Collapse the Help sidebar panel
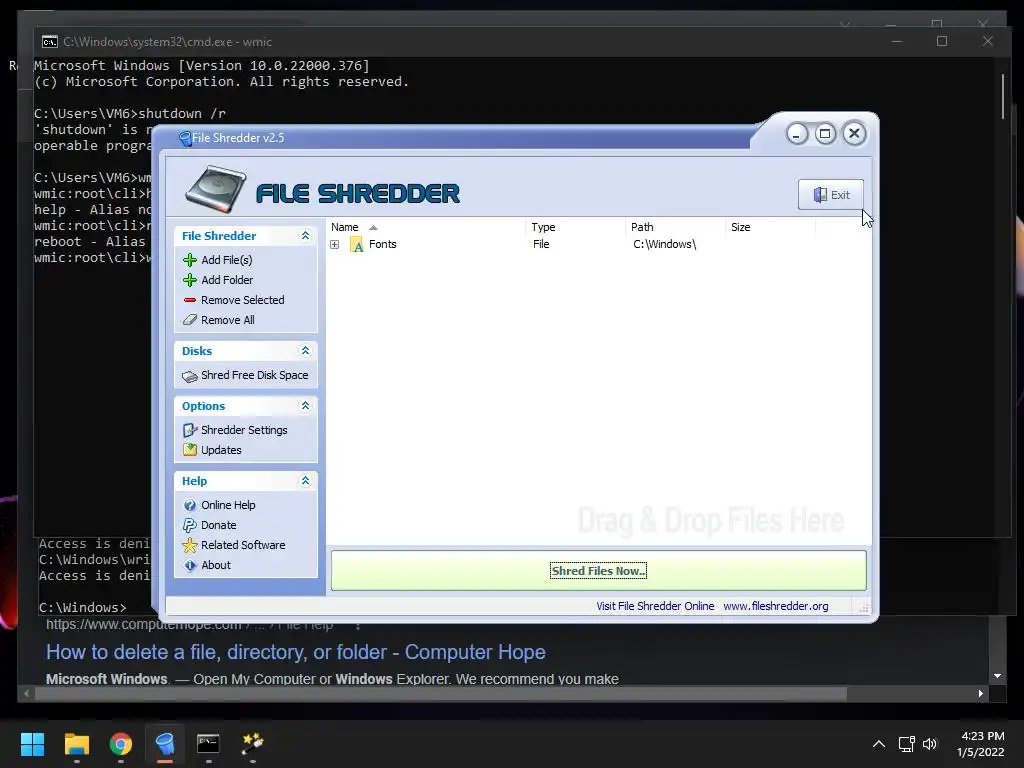 click(305, 481)
